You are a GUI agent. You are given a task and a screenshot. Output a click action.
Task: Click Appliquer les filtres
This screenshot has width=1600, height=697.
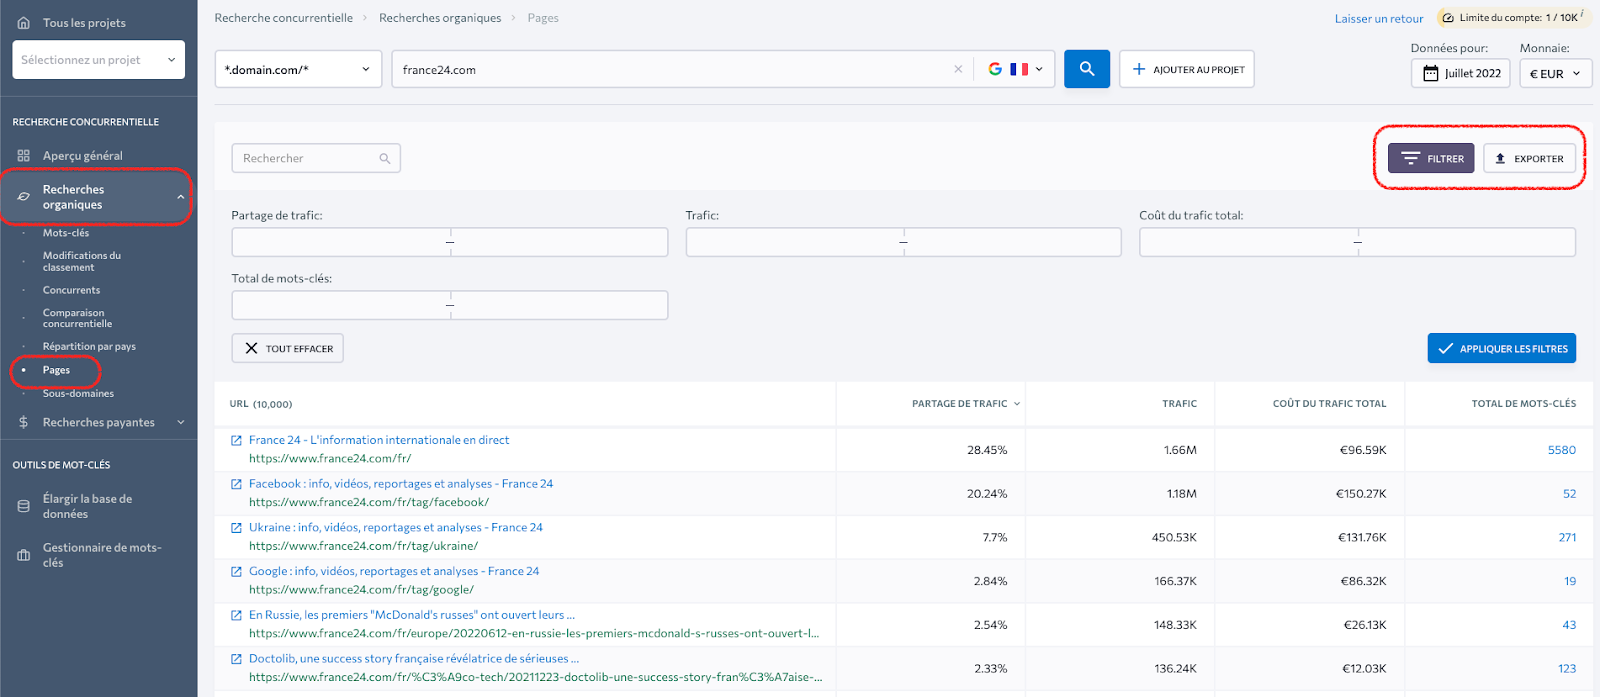(1502, 348)
